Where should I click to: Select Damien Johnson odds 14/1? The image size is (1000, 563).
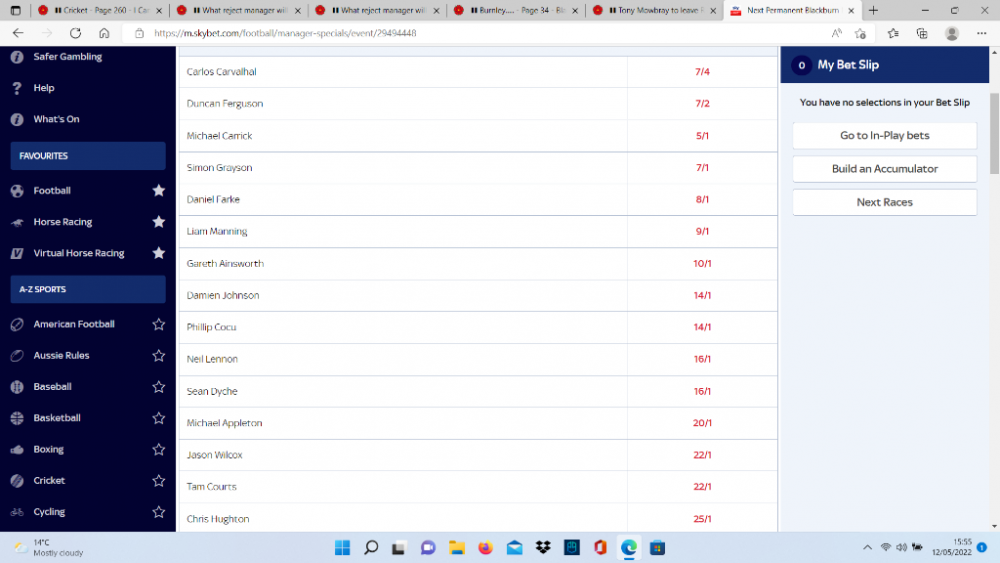coord(702,295)
